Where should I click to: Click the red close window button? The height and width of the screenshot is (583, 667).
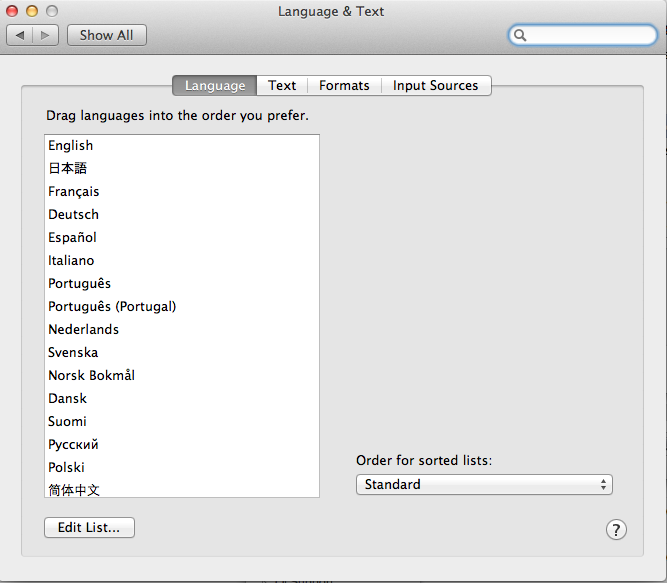pos(13,11)
